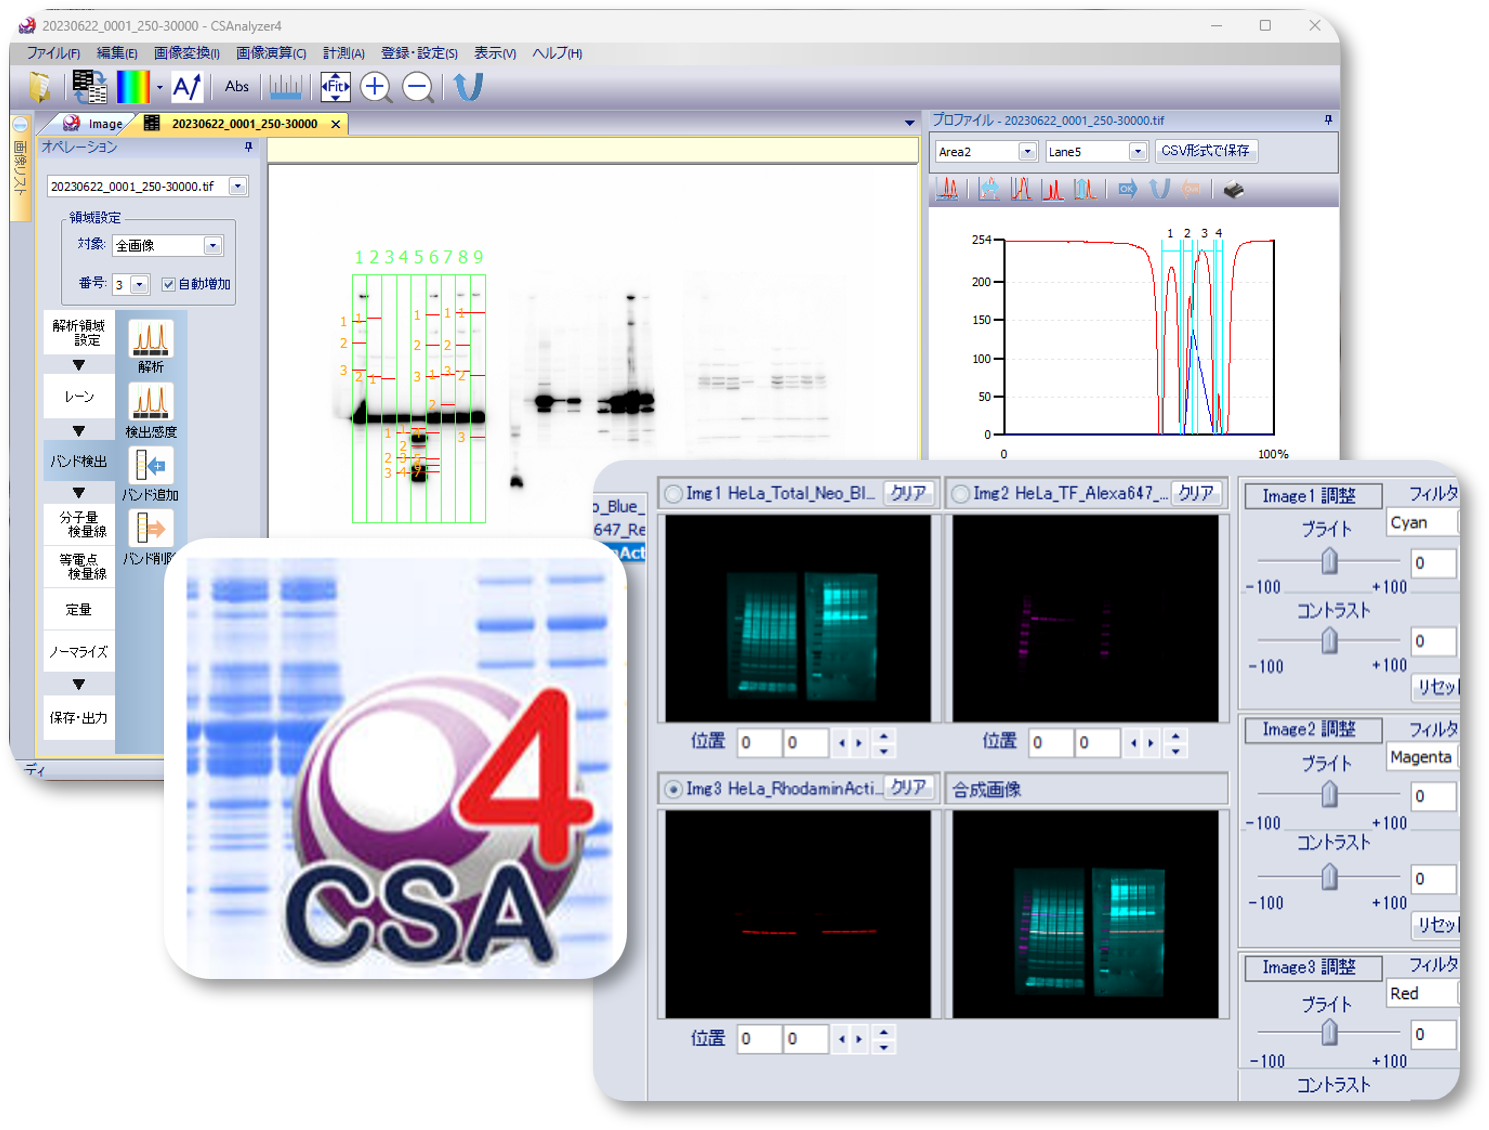Open file with the folder toolbar icon
Image resolution: width=1489 pixels, height=1130 pixels.
(x=40, y=87)
